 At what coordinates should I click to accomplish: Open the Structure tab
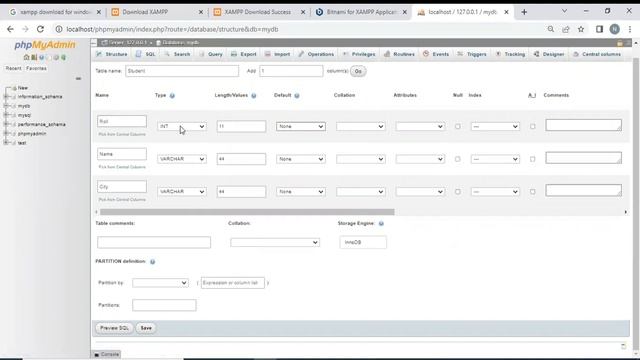pos(111,54)
